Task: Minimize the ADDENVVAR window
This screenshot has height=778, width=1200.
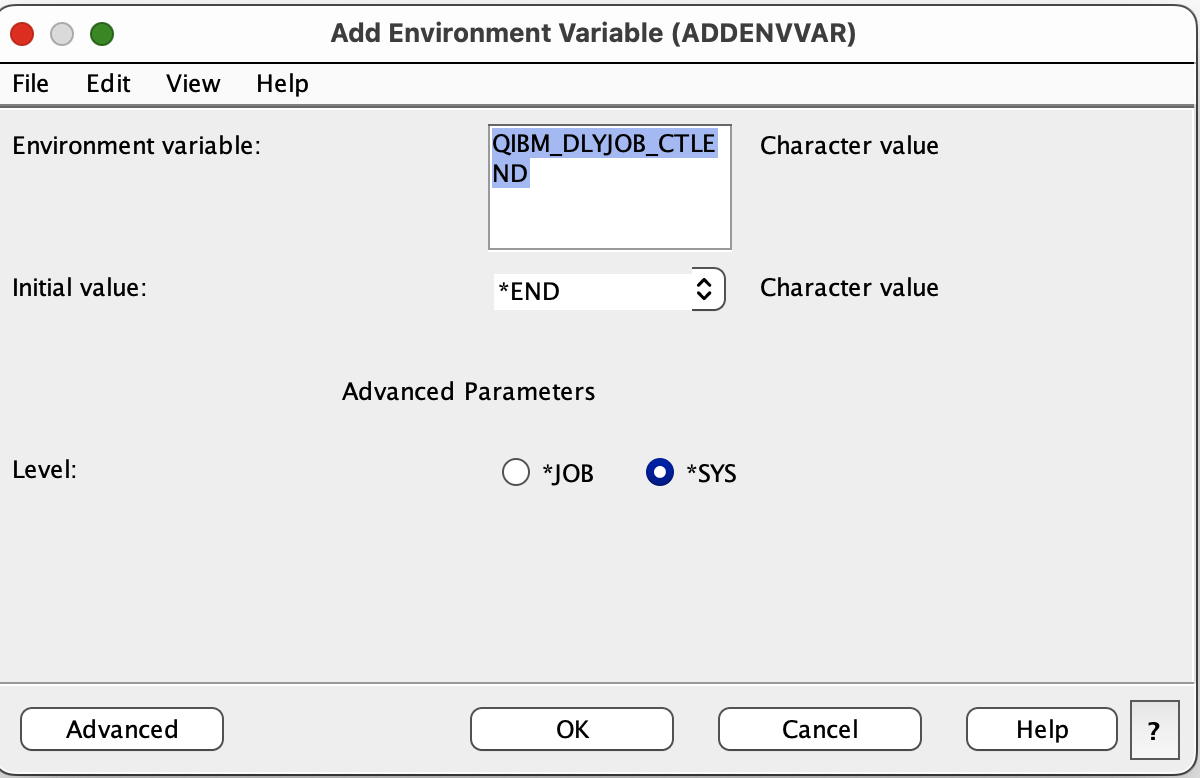Action: (x=62, y=34)
